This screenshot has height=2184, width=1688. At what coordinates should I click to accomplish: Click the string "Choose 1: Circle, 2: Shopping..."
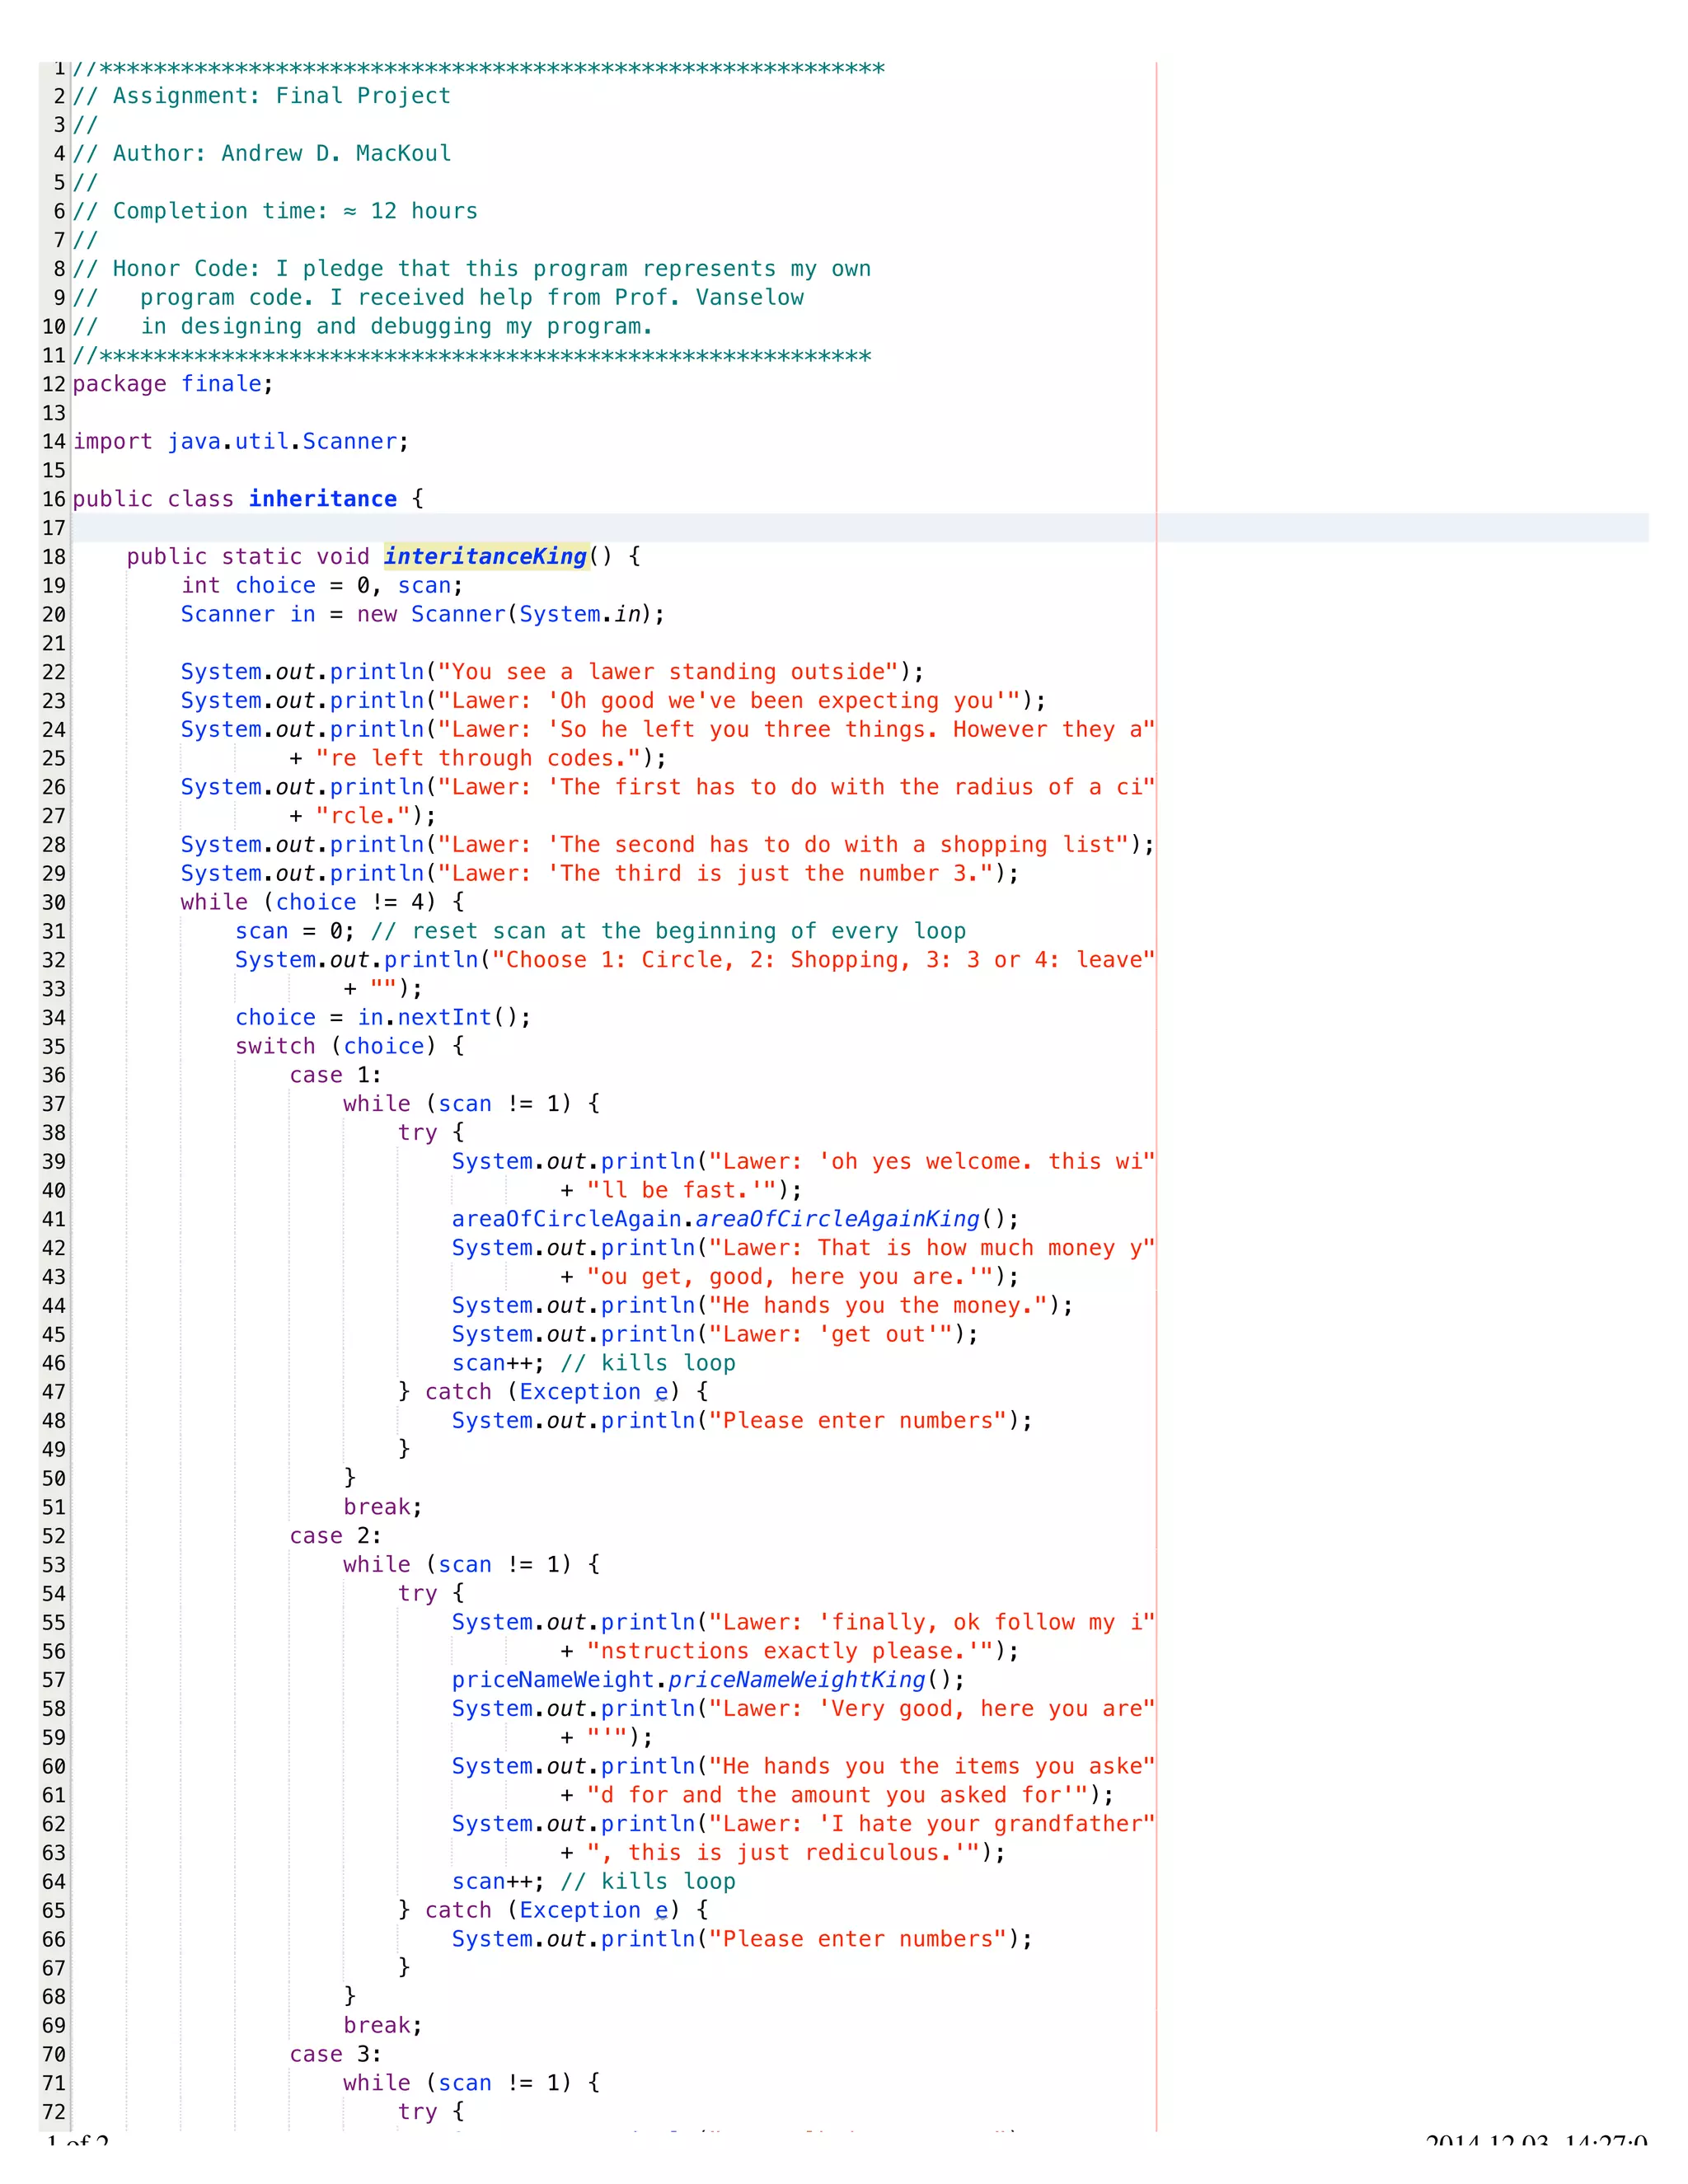(x=824, y=960)
